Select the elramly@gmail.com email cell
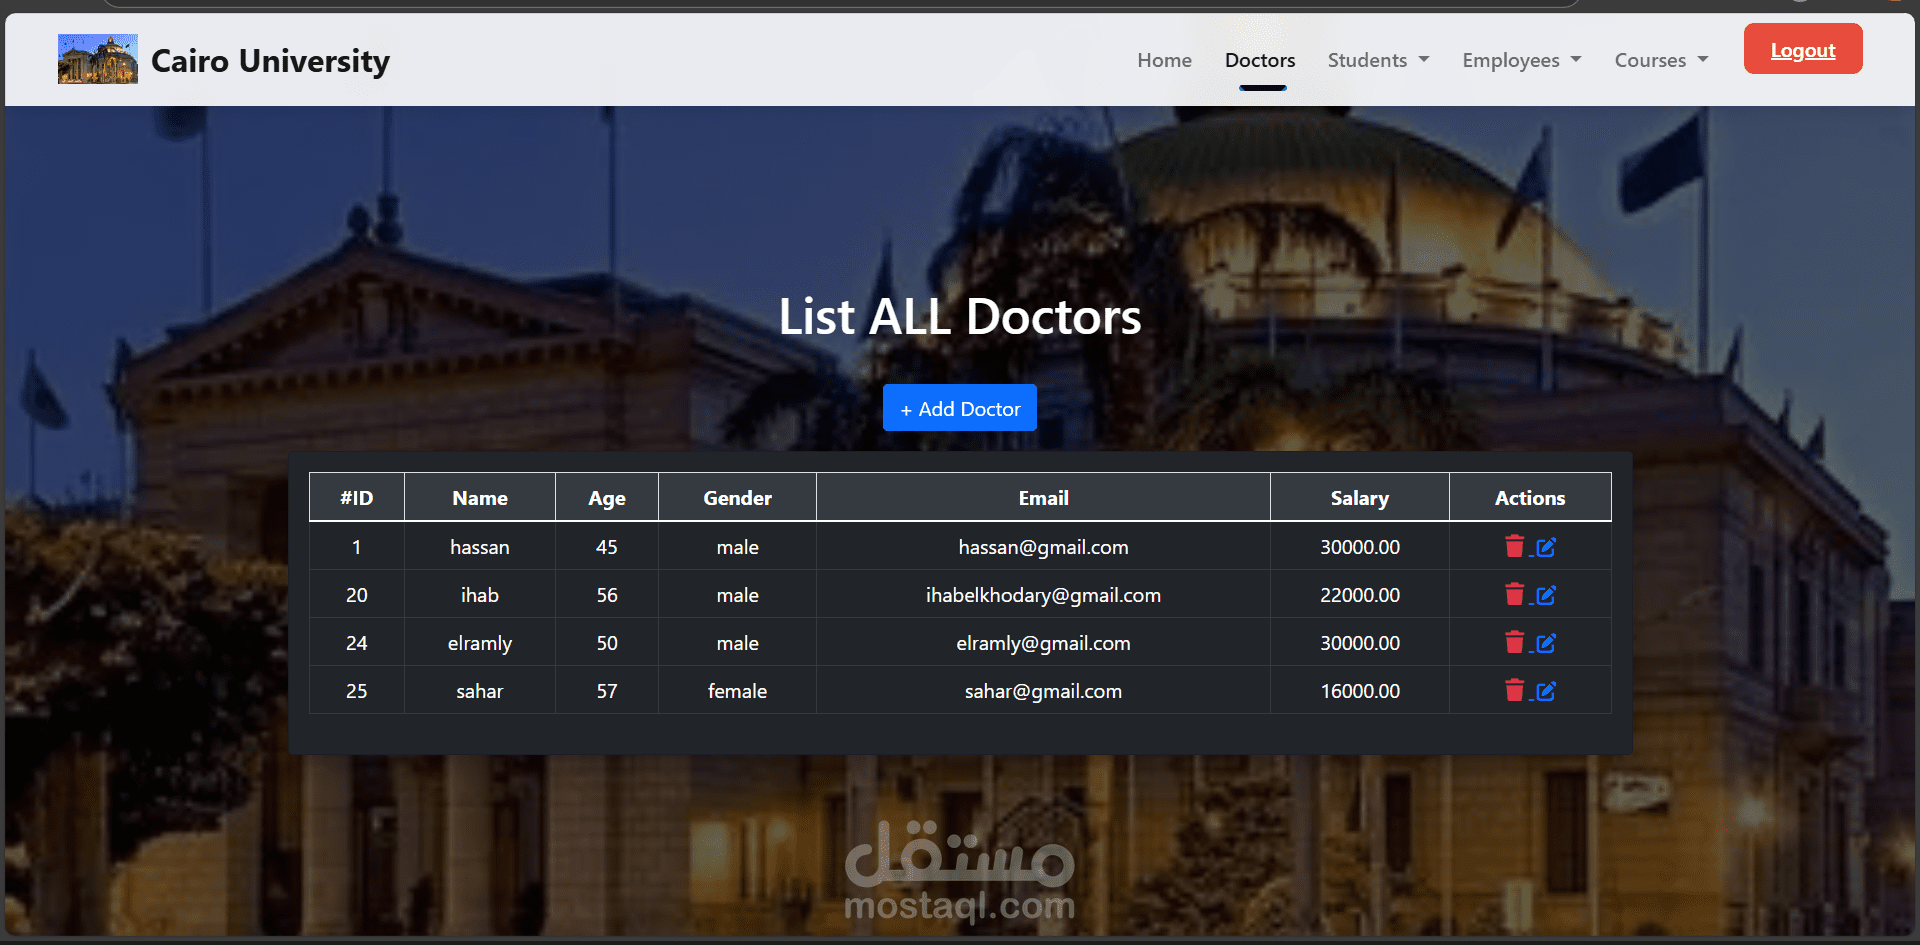Viewport: 1920px width, 945px height. pyautogui.click(x=1044, y=643)
